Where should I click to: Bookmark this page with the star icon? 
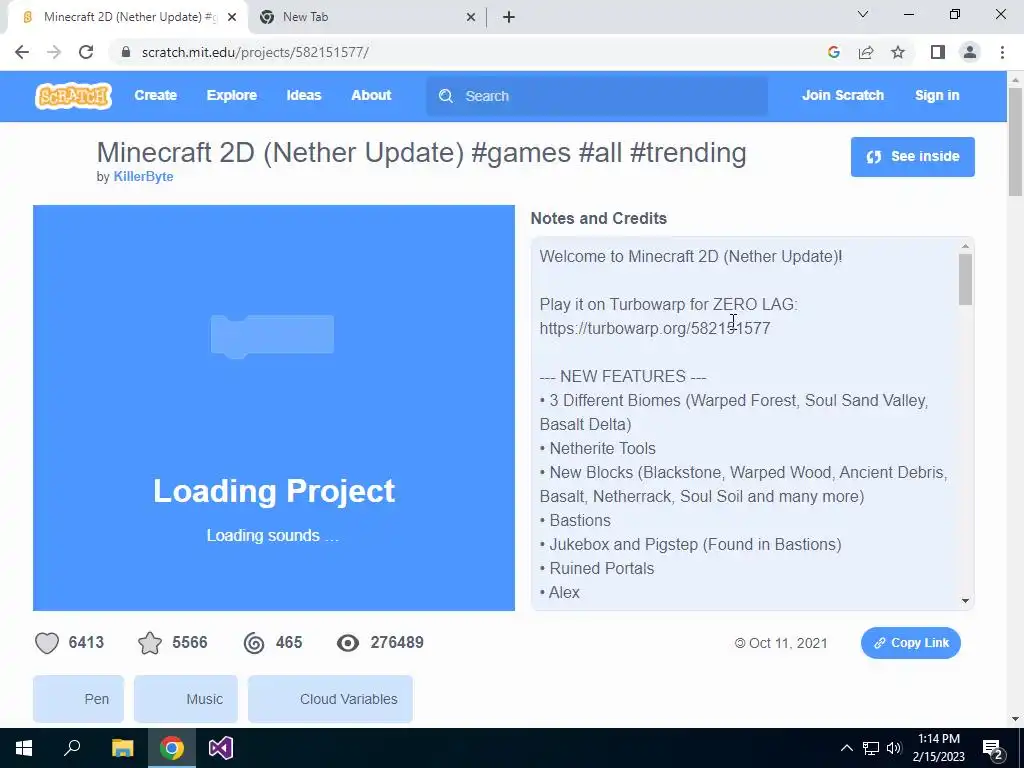point(898,52)
